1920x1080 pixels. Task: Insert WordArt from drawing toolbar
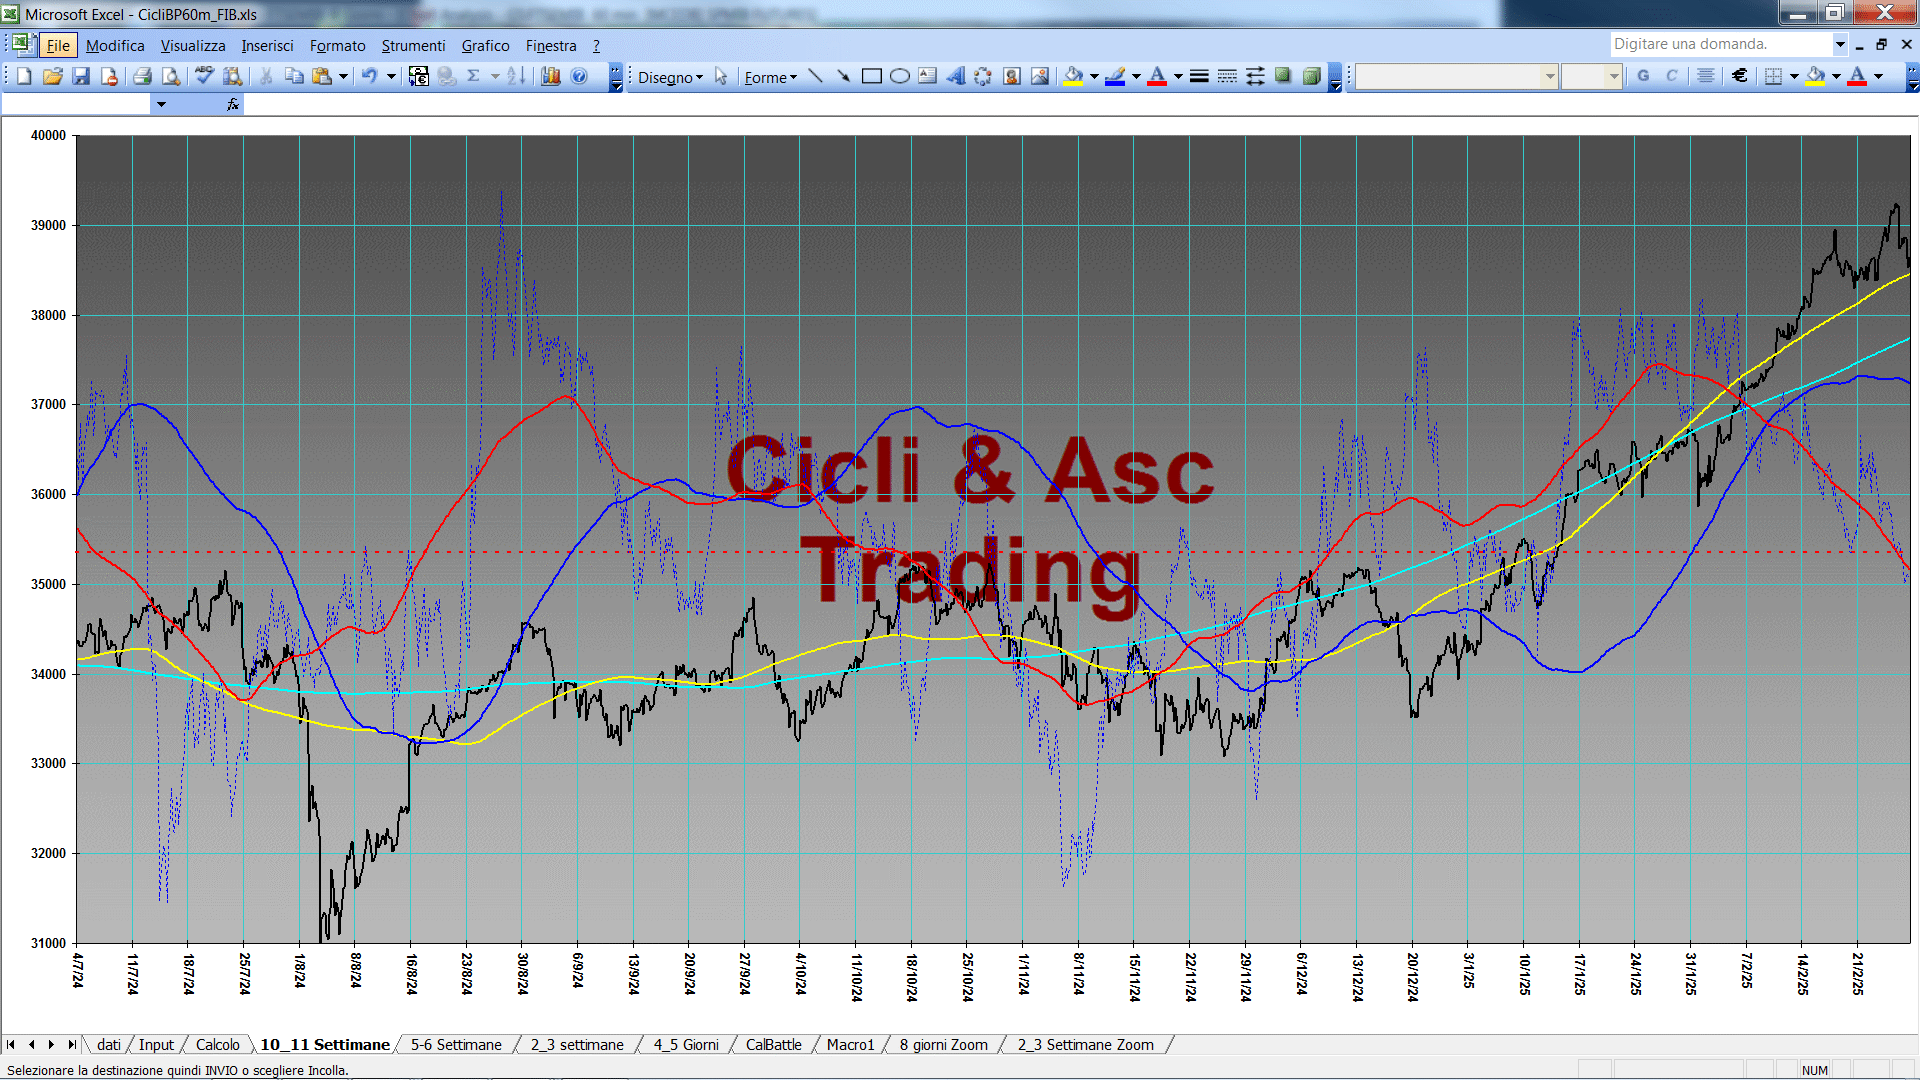point(955,76)
